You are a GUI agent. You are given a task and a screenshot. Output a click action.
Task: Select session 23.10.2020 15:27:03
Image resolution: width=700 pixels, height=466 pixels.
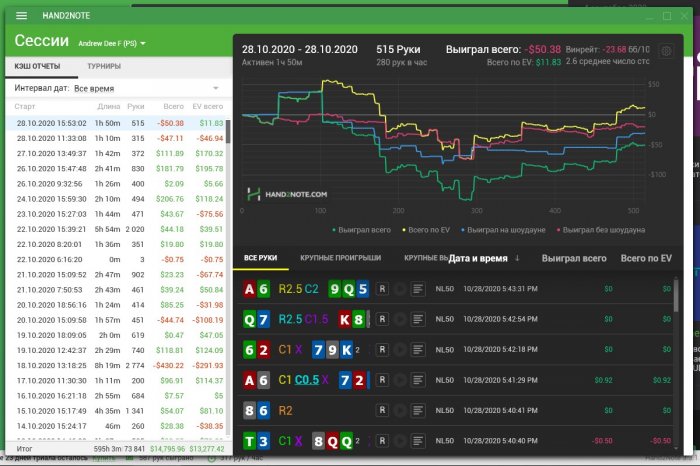118,214
